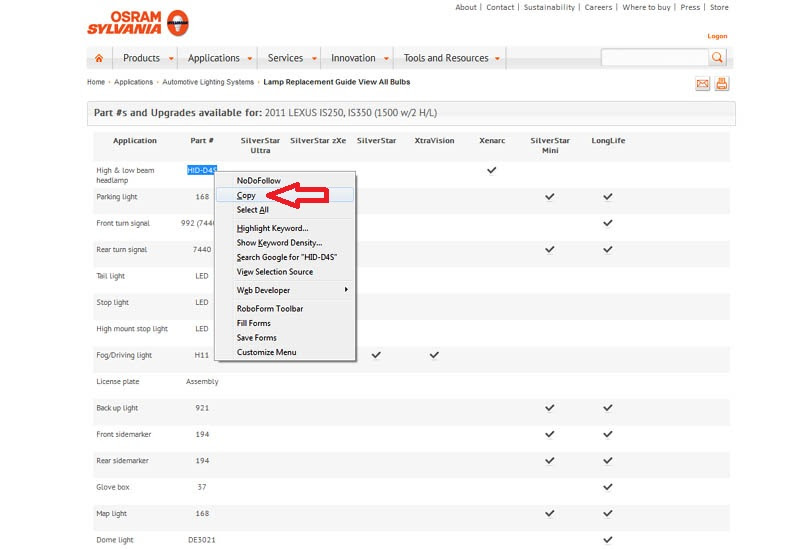The width and height of the screenshot is (800, 549).
Task: Open Where to buy link
Action: pyautogui.click(x=646, y=7)
